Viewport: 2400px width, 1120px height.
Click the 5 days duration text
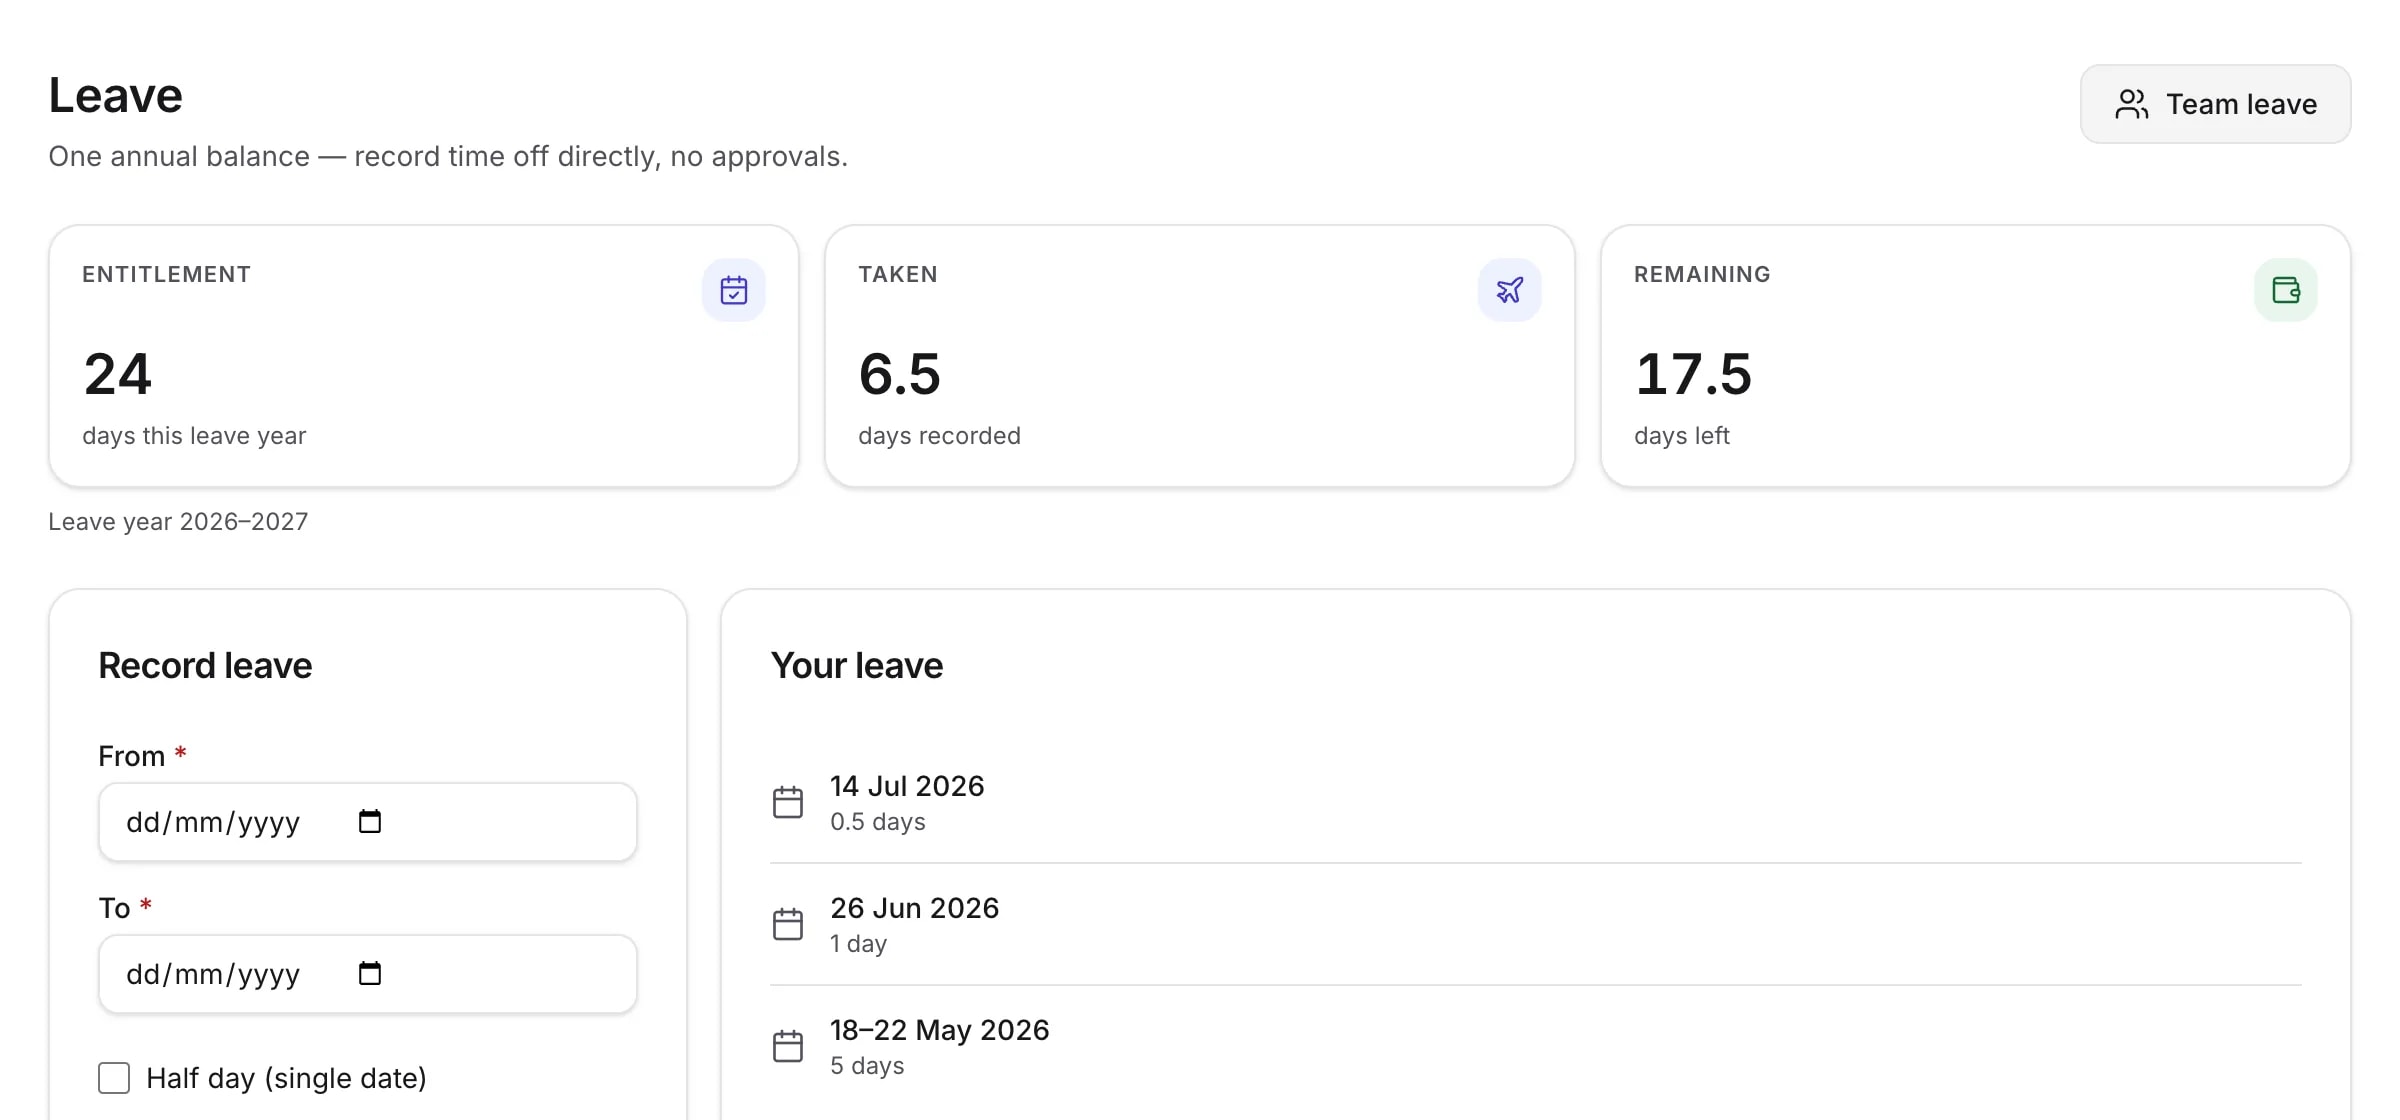(x=866, y=1066)
